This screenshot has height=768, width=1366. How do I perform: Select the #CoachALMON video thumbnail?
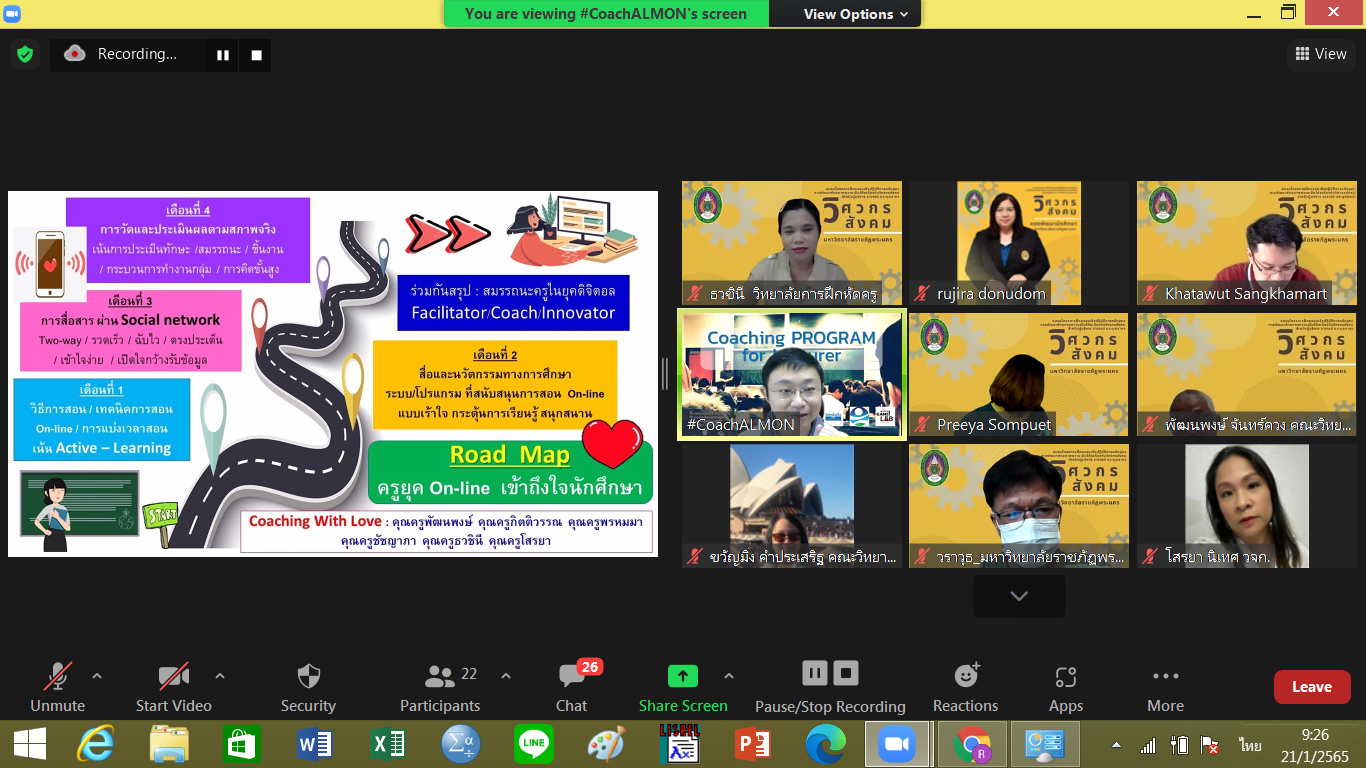pyautogui.click(x=792, y=374)
